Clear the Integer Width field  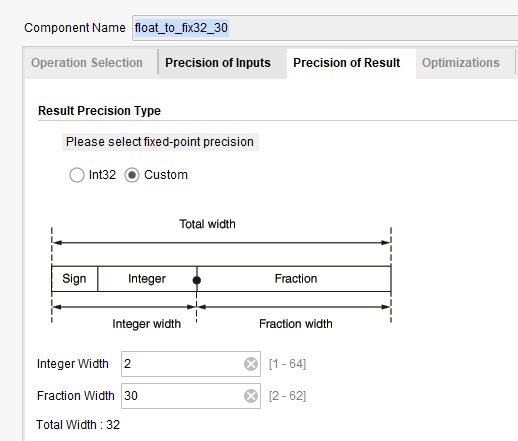pyautogui.click(x=251, y=364)
